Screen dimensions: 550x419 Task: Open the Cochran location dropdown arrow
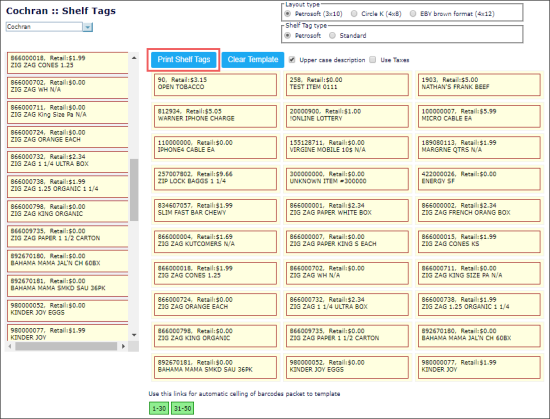[x=88, y=27]
